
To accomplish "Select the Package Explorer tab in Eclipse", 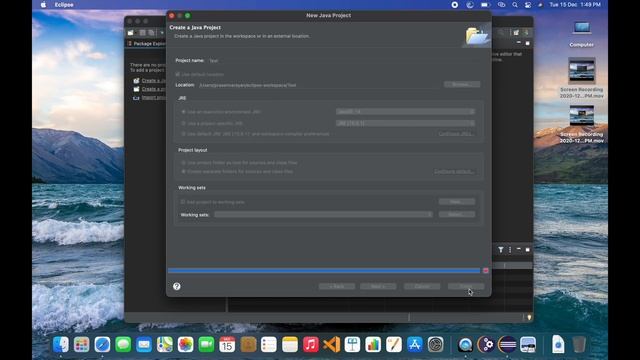I will pyautogui.click(x=146, y=43).
